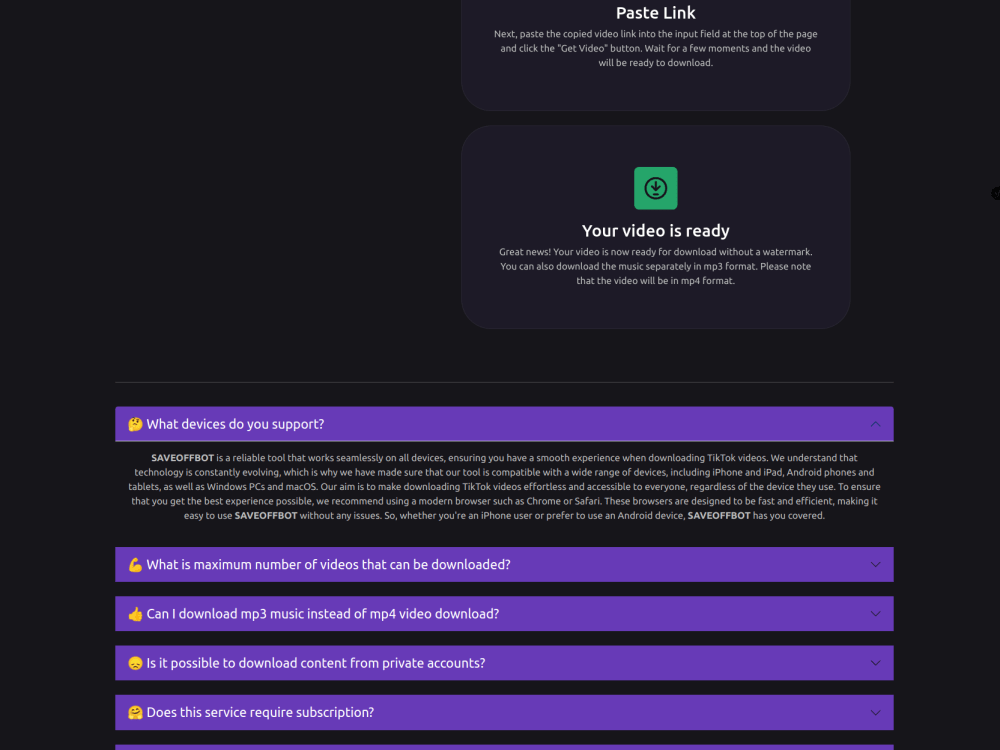1000x750 pixels.
Task: Expand the mp3 download FAQ via its chevron
Action: coord(878,613)
